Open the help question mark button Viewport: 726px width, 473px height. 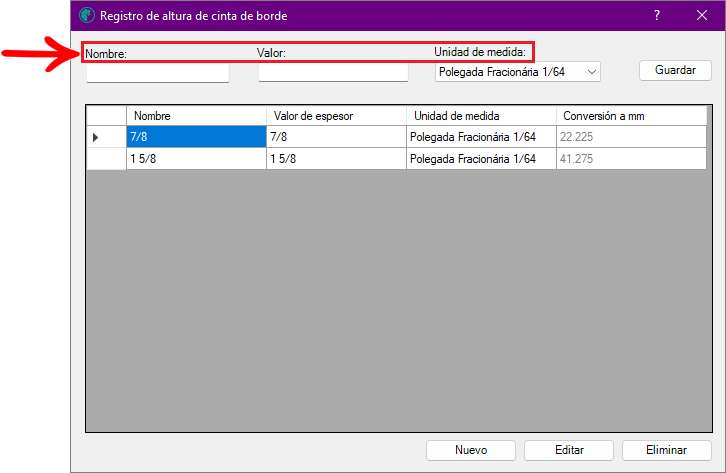click(657, 15)
